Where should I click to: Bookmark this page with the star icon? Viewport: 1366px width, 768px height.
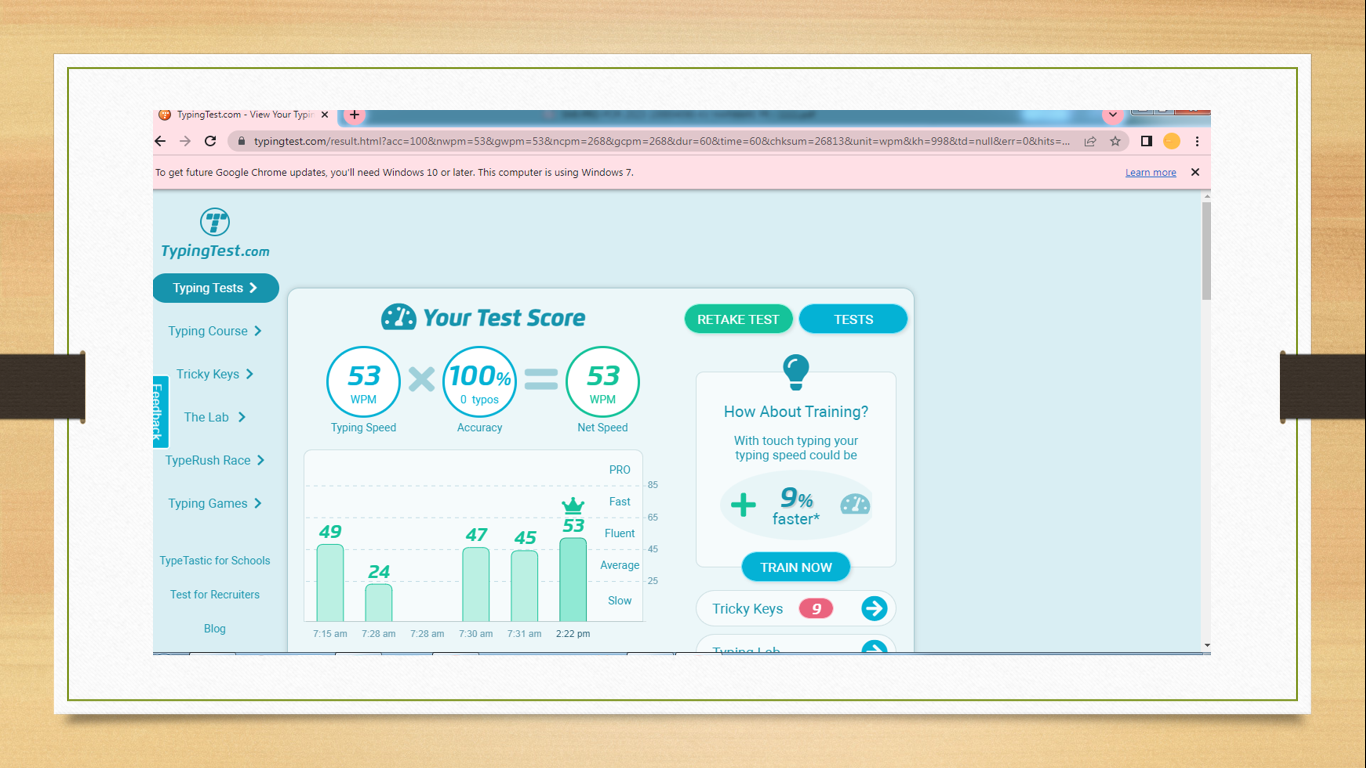click(x=1115, y=142)
